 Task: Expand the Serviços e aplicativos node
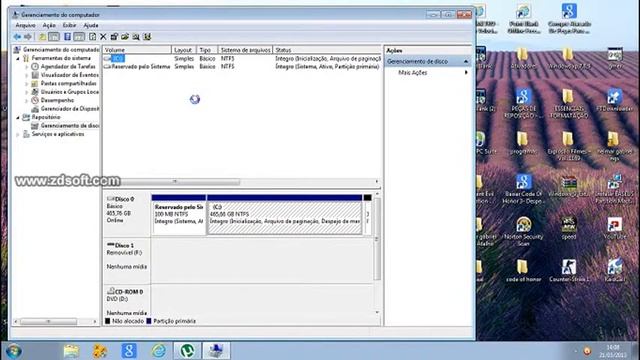18,134
